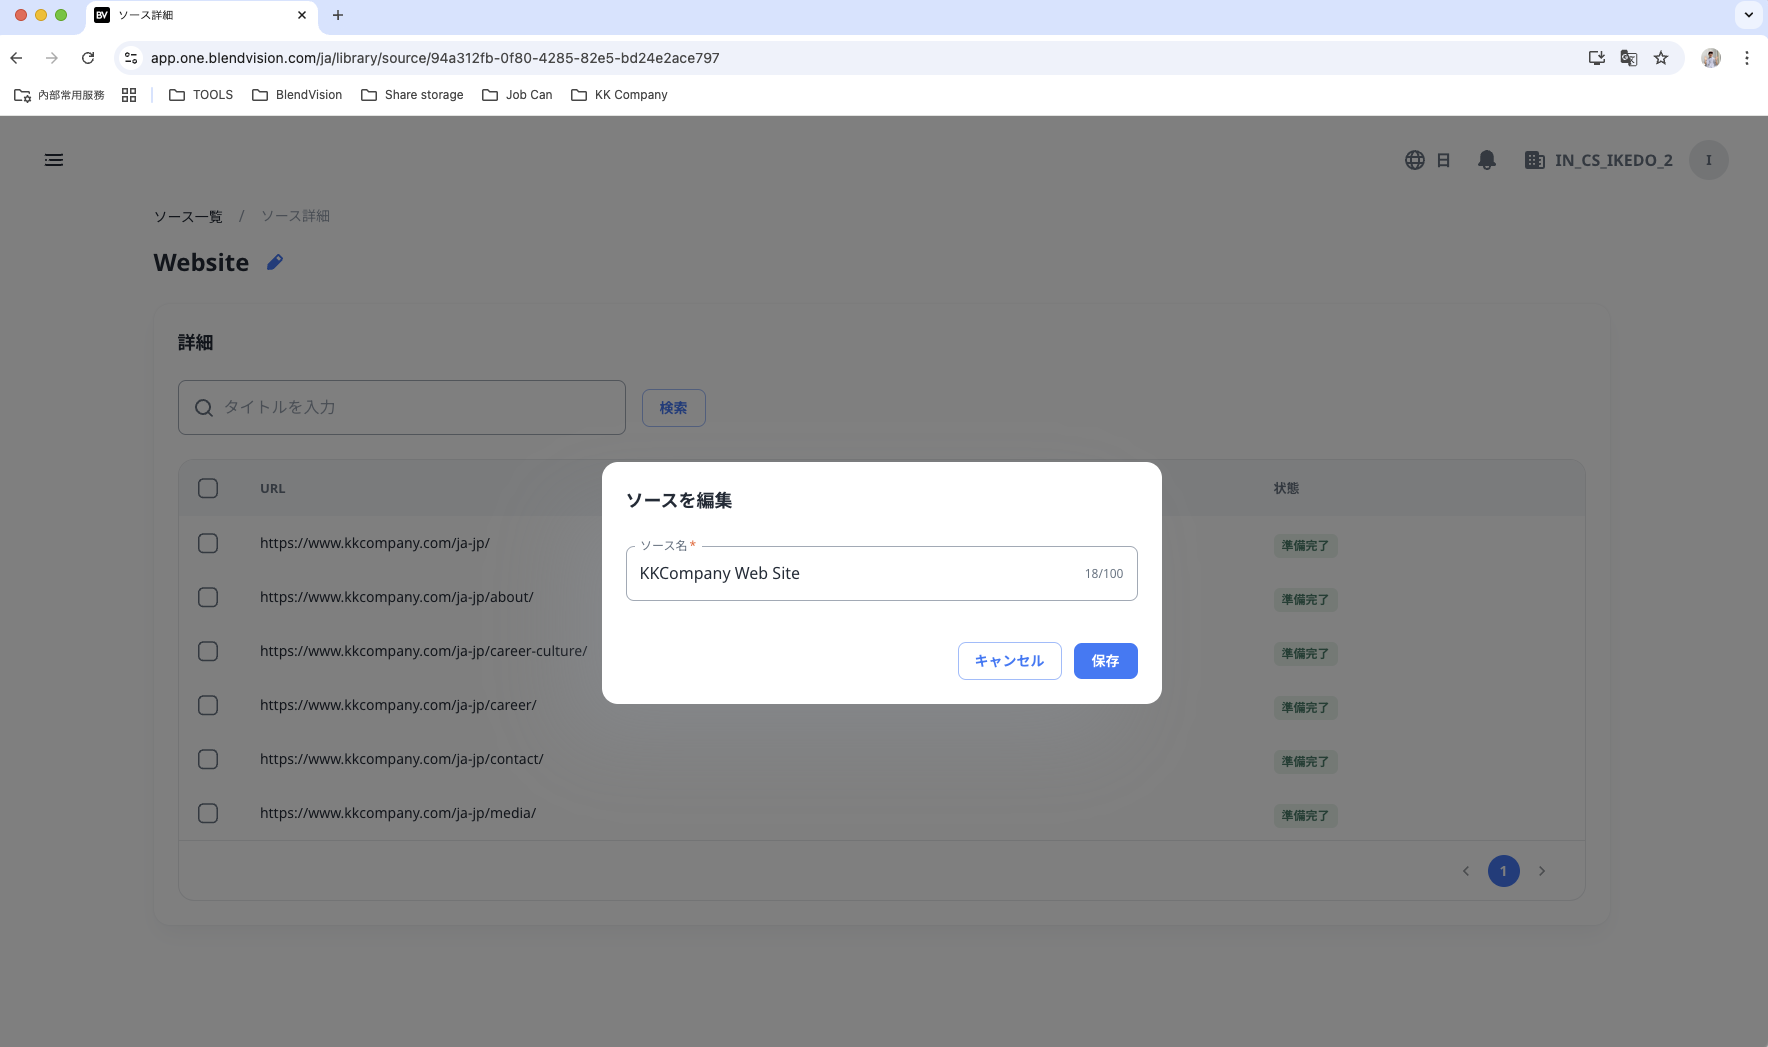Click the 保存 button in dialog
The height and width of the screenshot is (1047, 1768).
click(1106, 661)
